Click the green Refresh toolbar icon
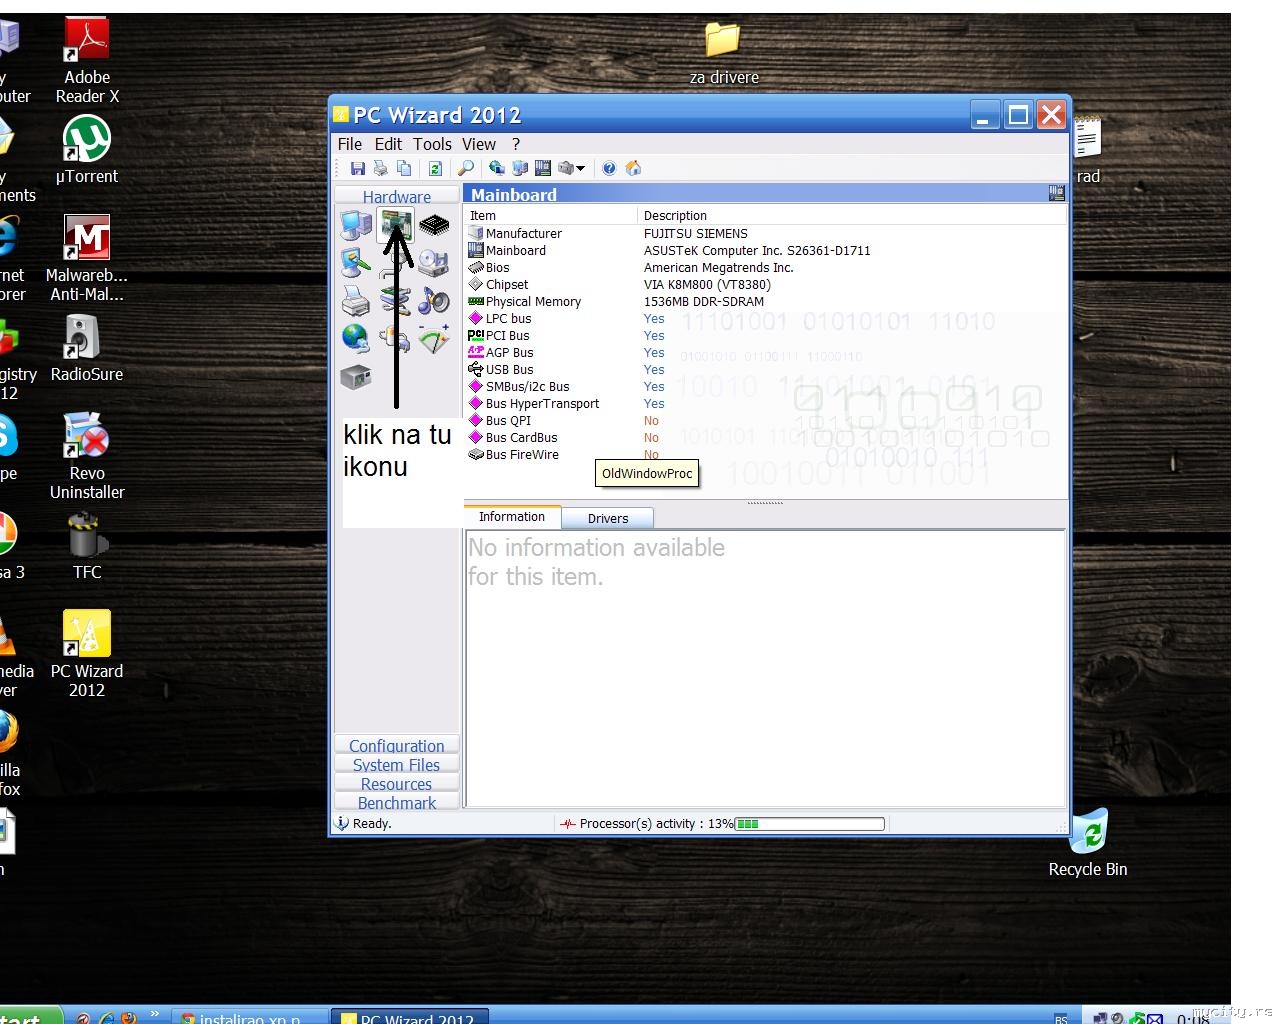This screenshot has width=1280, height=1024. pos(435,168)
